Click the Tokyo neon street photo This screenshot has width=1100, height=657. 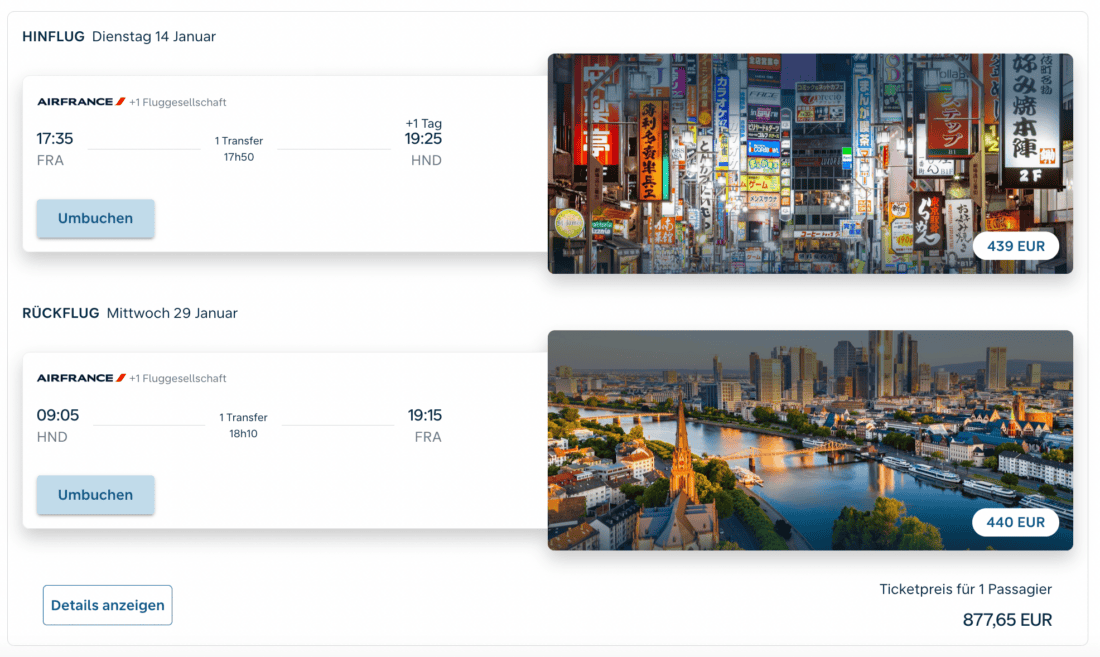coord(810,163)
